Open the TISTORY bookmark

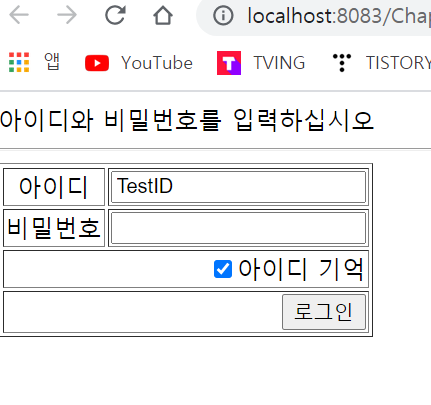(382, 63)
